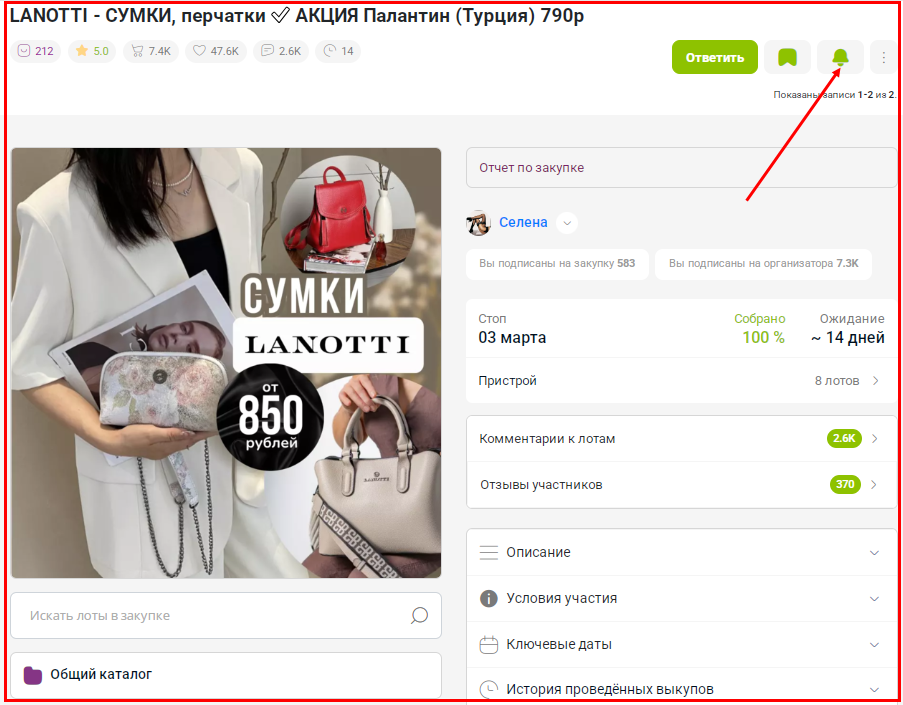This screenshot has width=903, height=705.
Task: Open organizer profile link Селена
Action: click(523, 222)
